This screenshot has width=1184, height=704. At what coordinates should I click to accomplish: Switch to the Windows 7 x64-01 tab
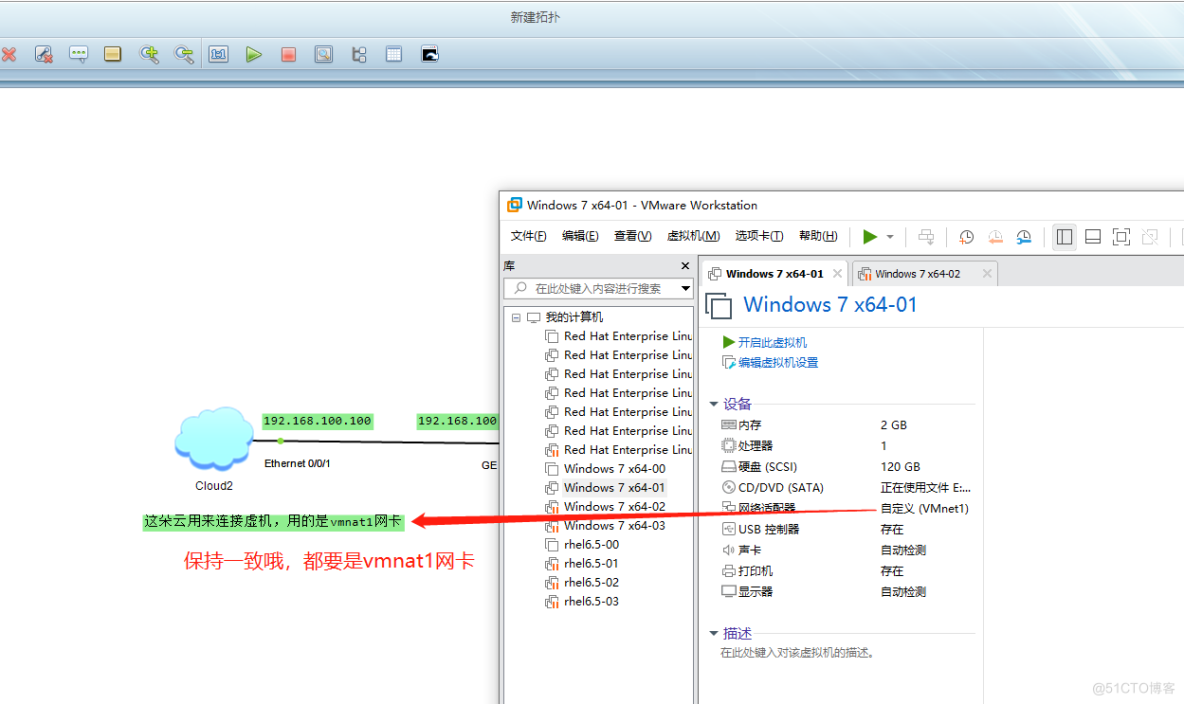pos(774,273)
